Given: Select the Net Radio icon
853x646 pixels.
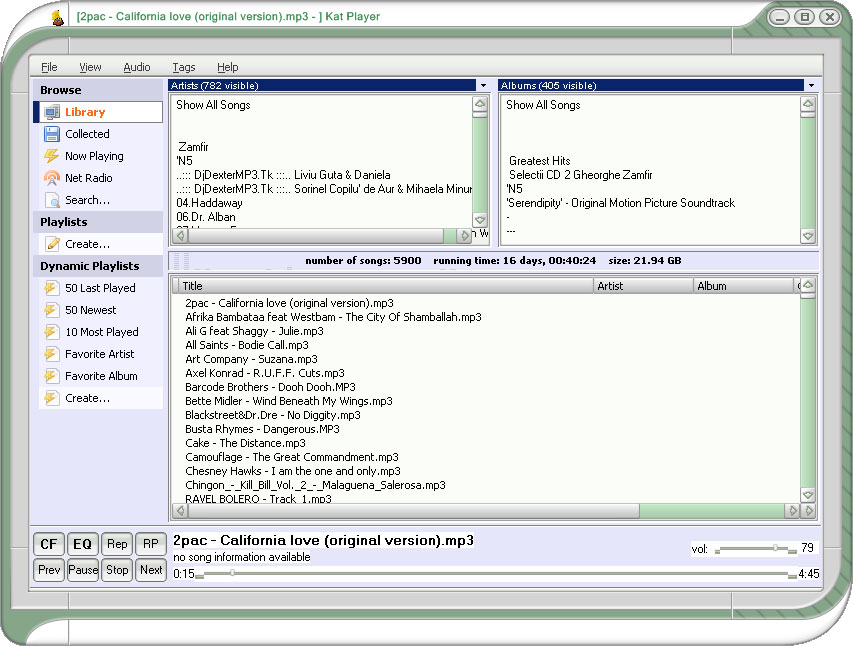Looking at the screenshot, I should tap(52, 178).
